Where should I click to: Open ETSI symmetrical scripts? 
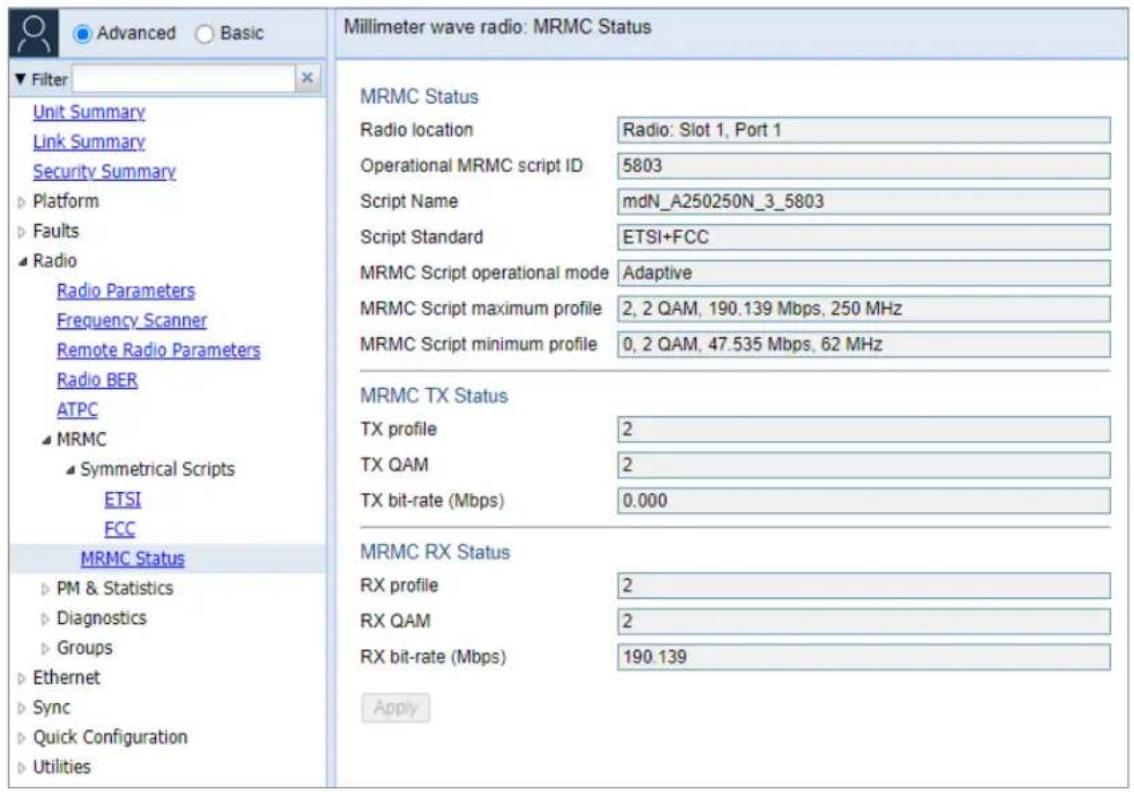[122, 499]
